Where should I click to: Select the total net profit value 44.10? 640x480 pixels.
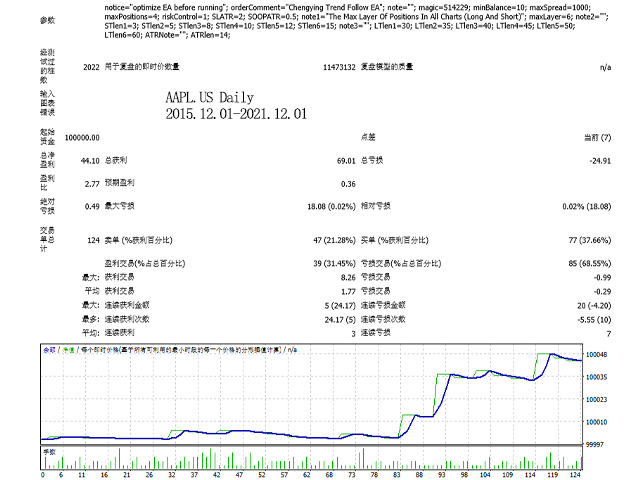point(90,161)
